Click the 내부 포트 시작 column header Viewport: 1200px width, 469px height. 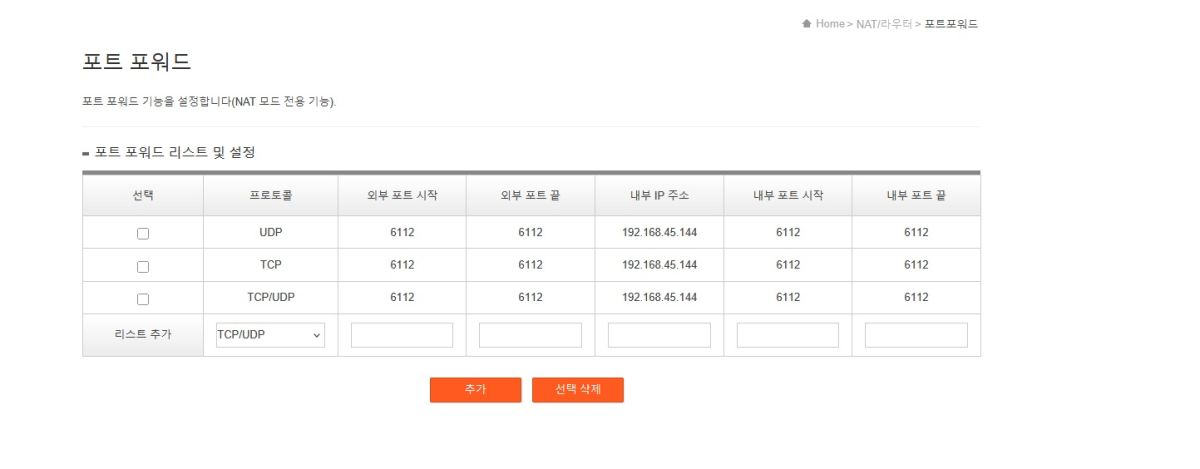tap(788, 195)
